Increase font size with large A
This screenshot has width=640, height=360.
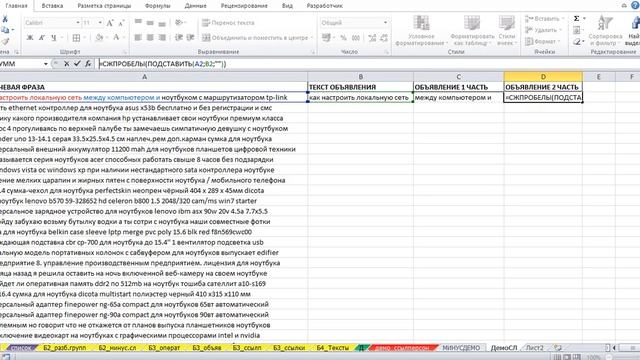pyautogui.click(x=110, y=23)
